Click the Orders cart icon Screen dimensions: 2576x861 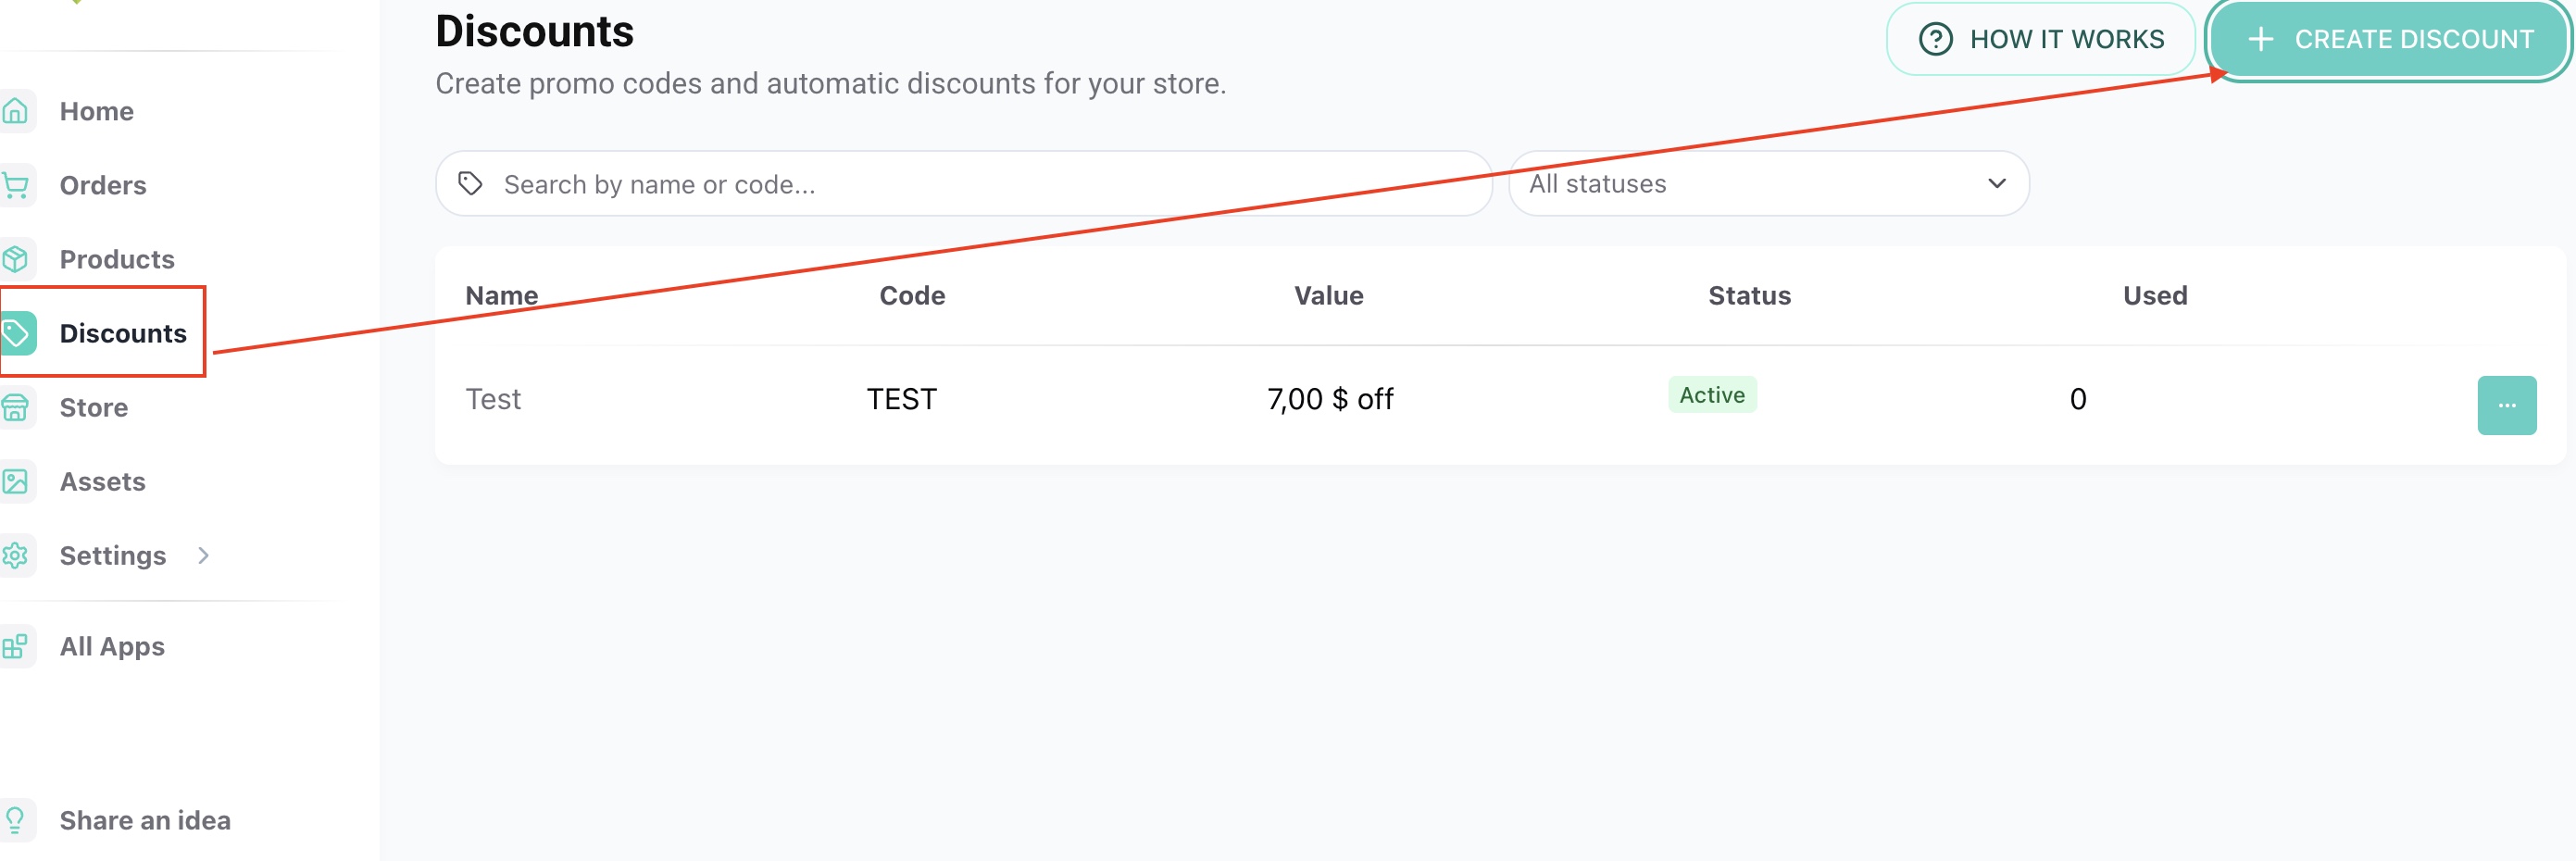click(x=16, y=185)
